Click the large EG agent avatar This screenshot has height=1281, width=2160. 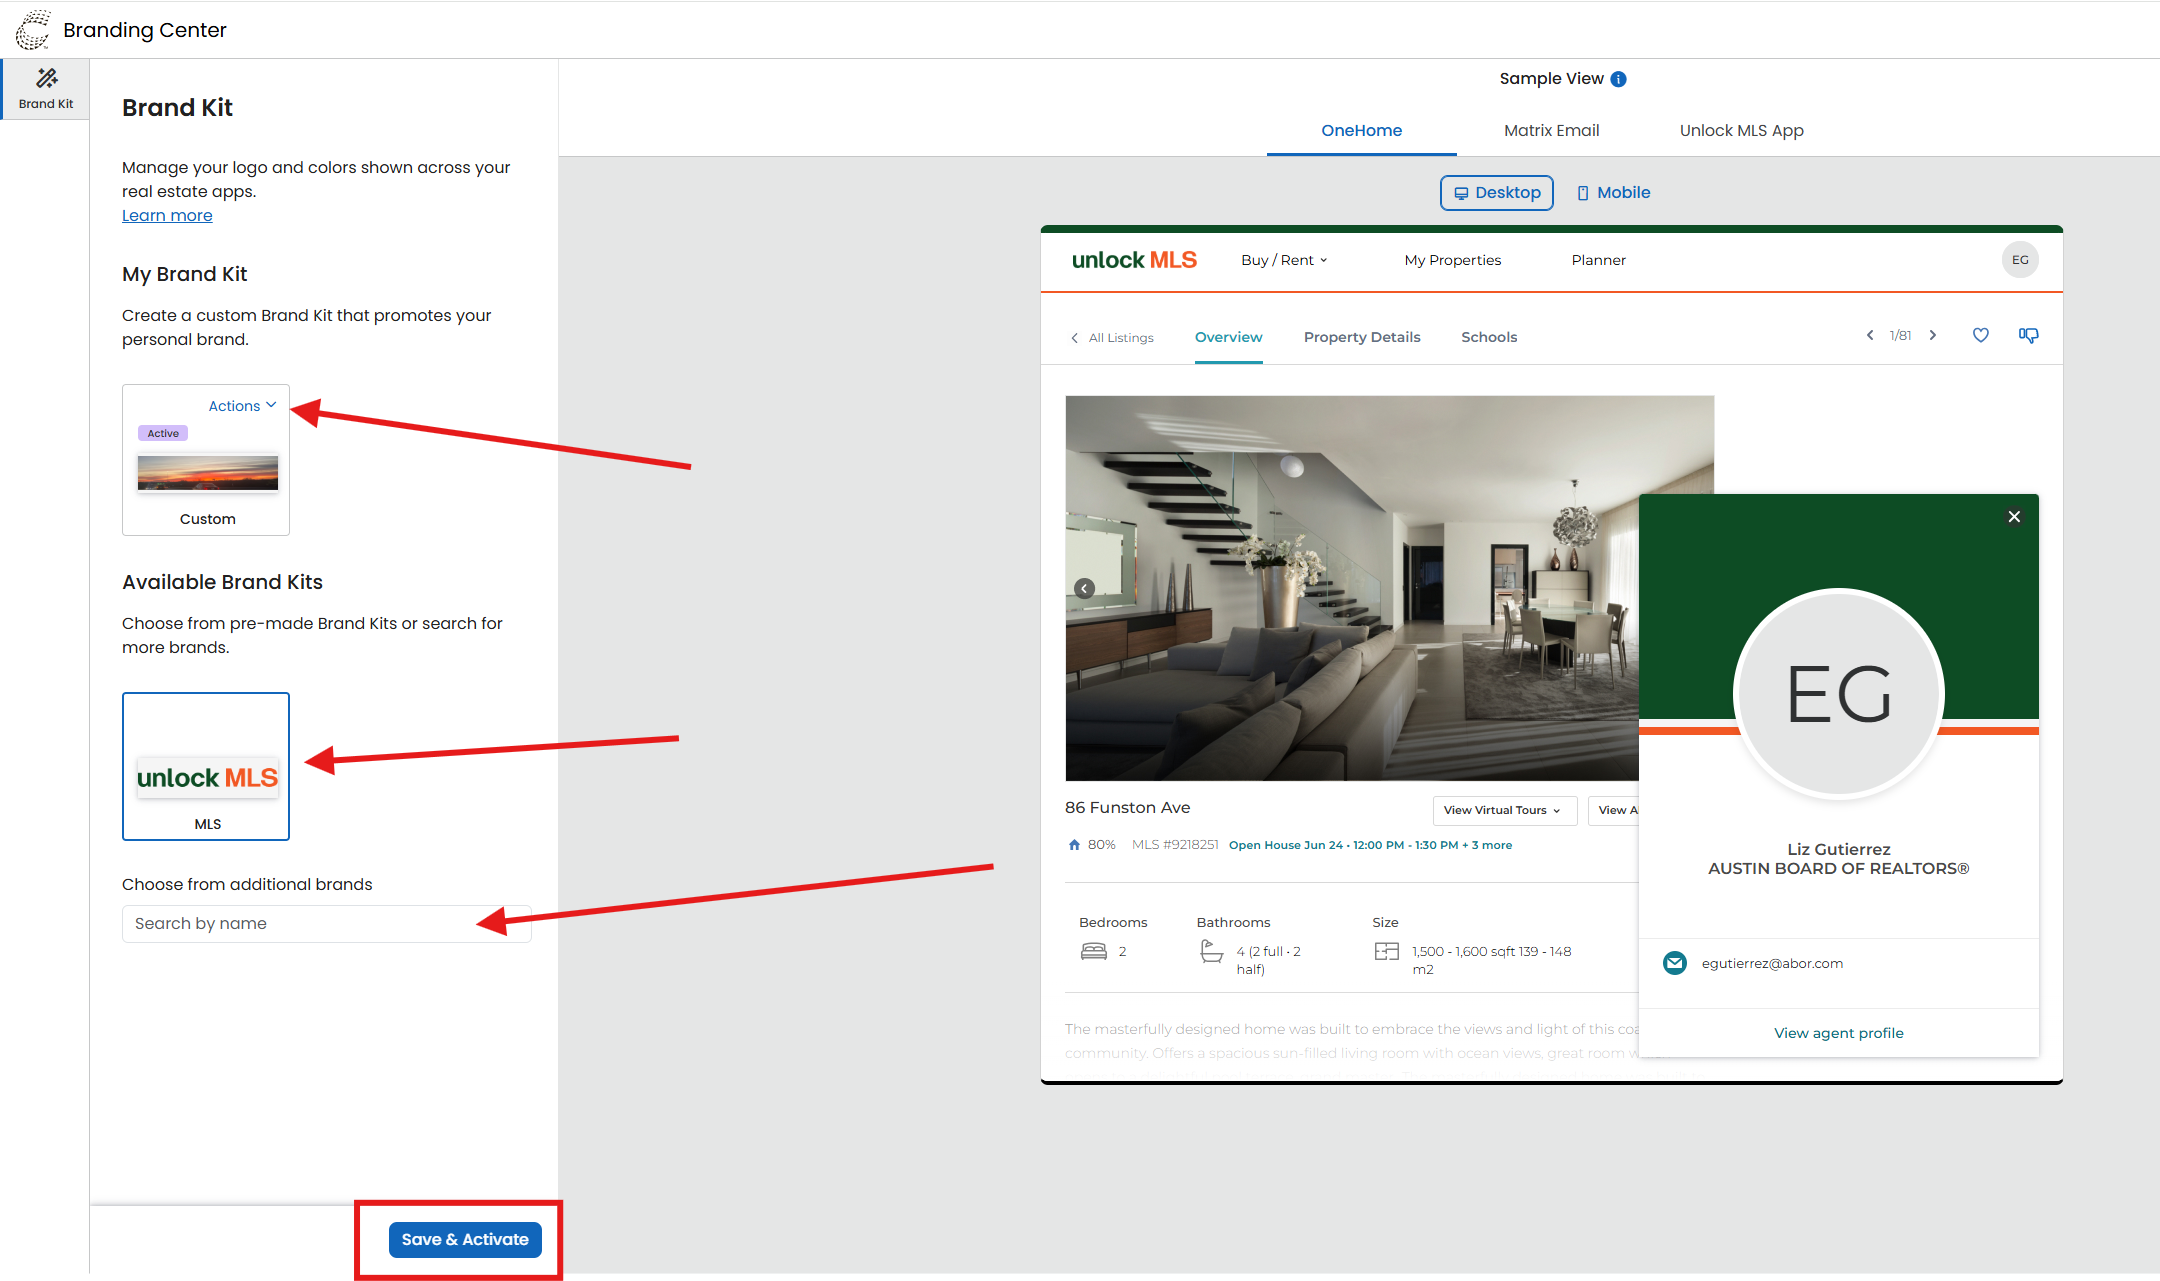coord(1839,694)
